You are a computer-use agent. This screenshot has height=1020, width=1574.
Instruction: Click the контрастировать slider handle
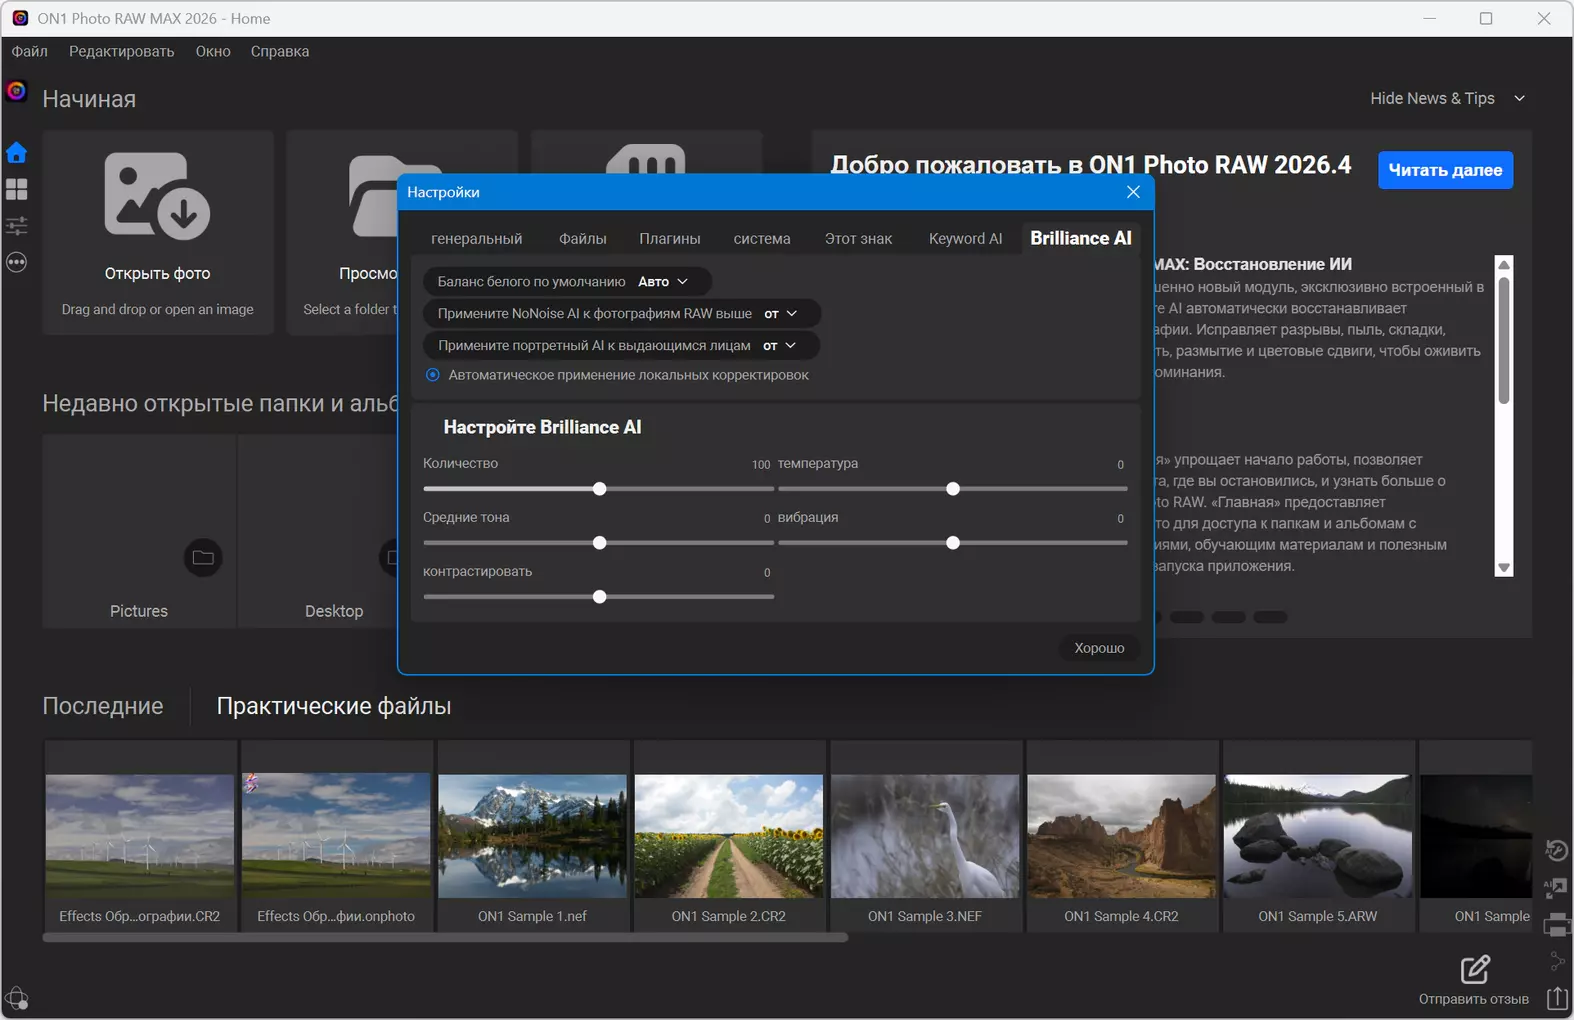coord(600,597)
